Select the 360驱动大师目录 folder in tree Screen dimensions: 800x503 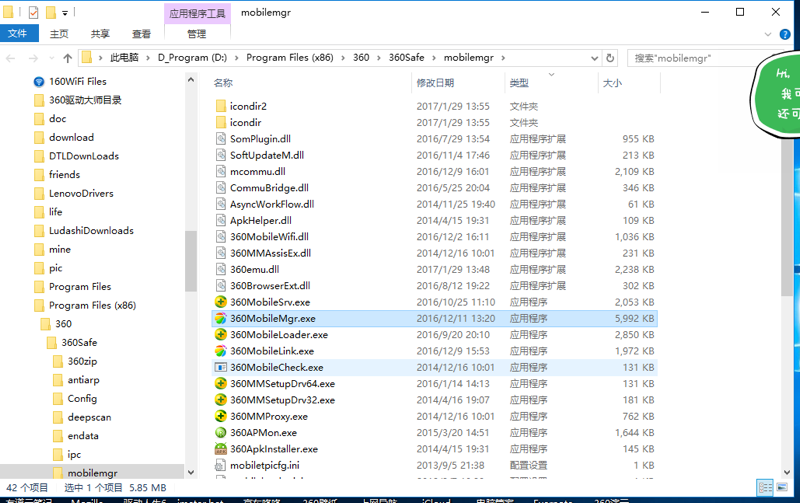coord(85,100)
